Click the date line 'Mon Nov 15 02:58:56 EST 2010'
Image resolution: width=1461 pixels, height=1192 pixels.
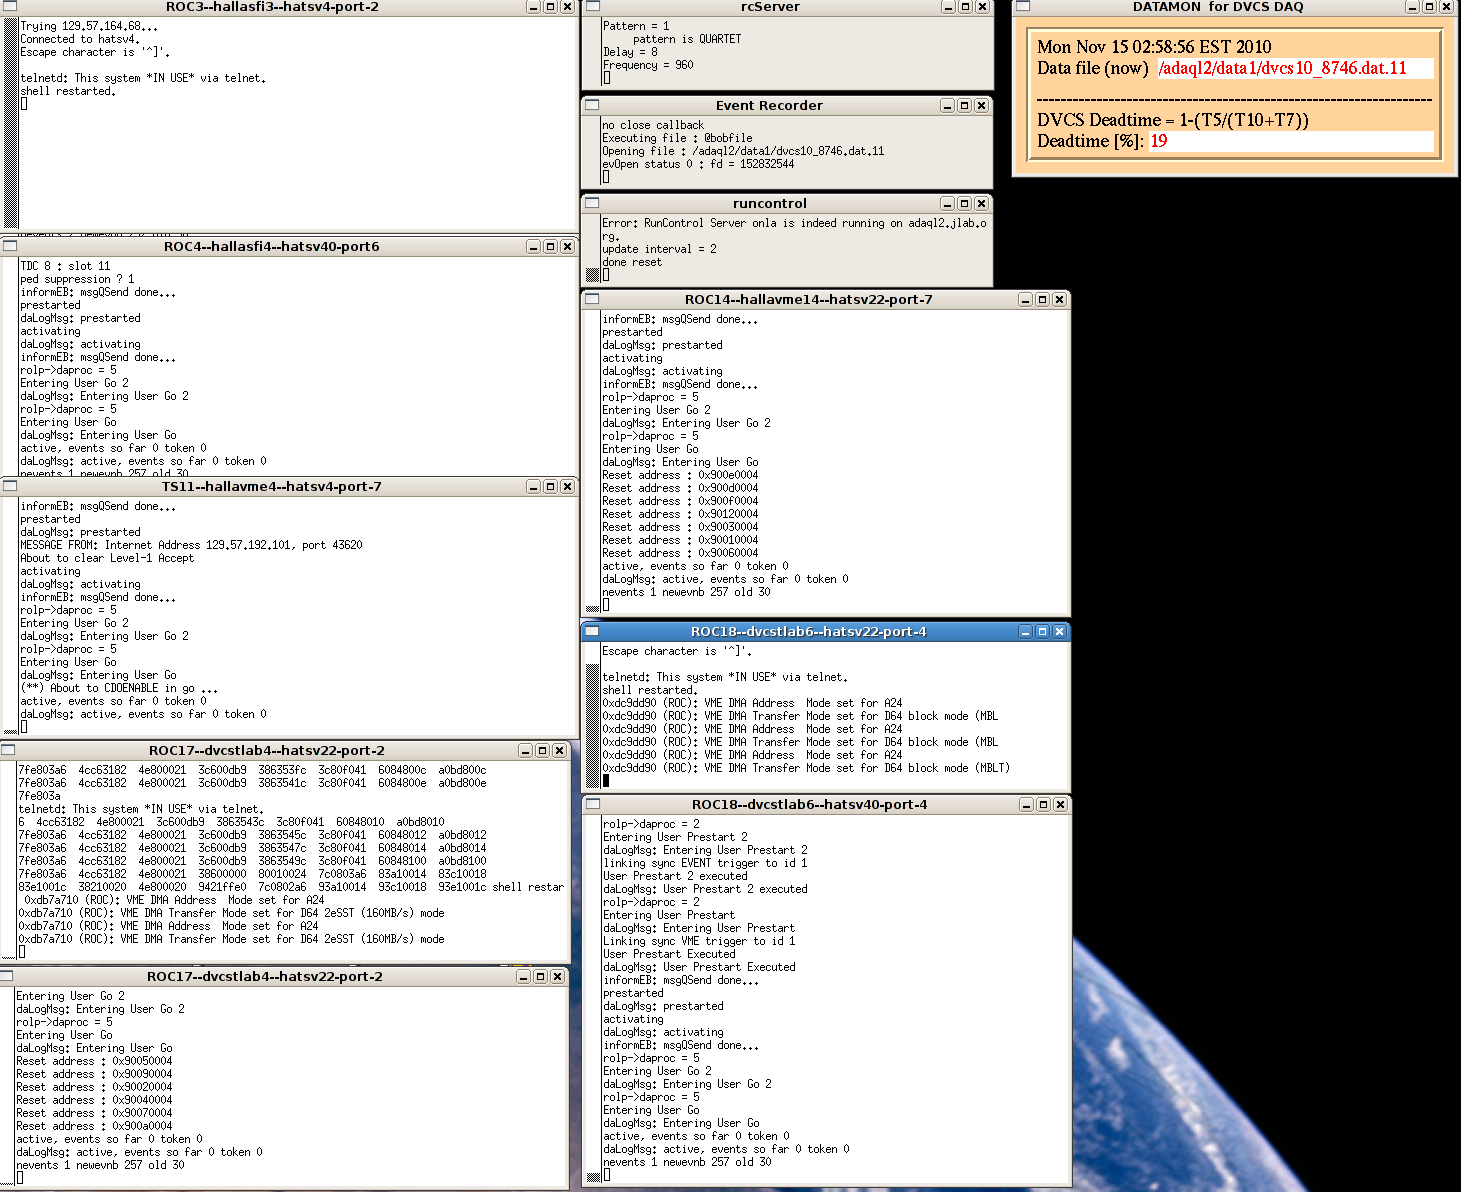pyautogui.click(x=1154, y=46)
